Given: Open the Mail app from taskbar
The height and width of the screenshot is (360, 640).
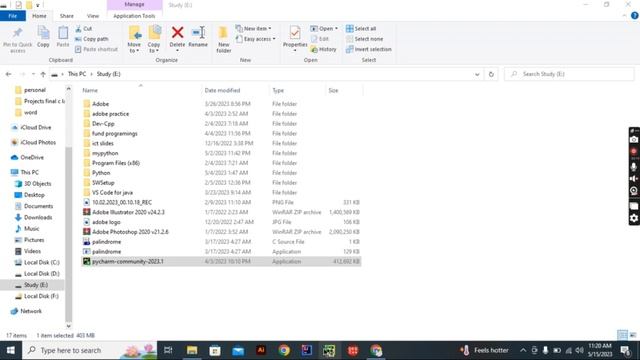Looking at the screenshot, I should point(238,350).
